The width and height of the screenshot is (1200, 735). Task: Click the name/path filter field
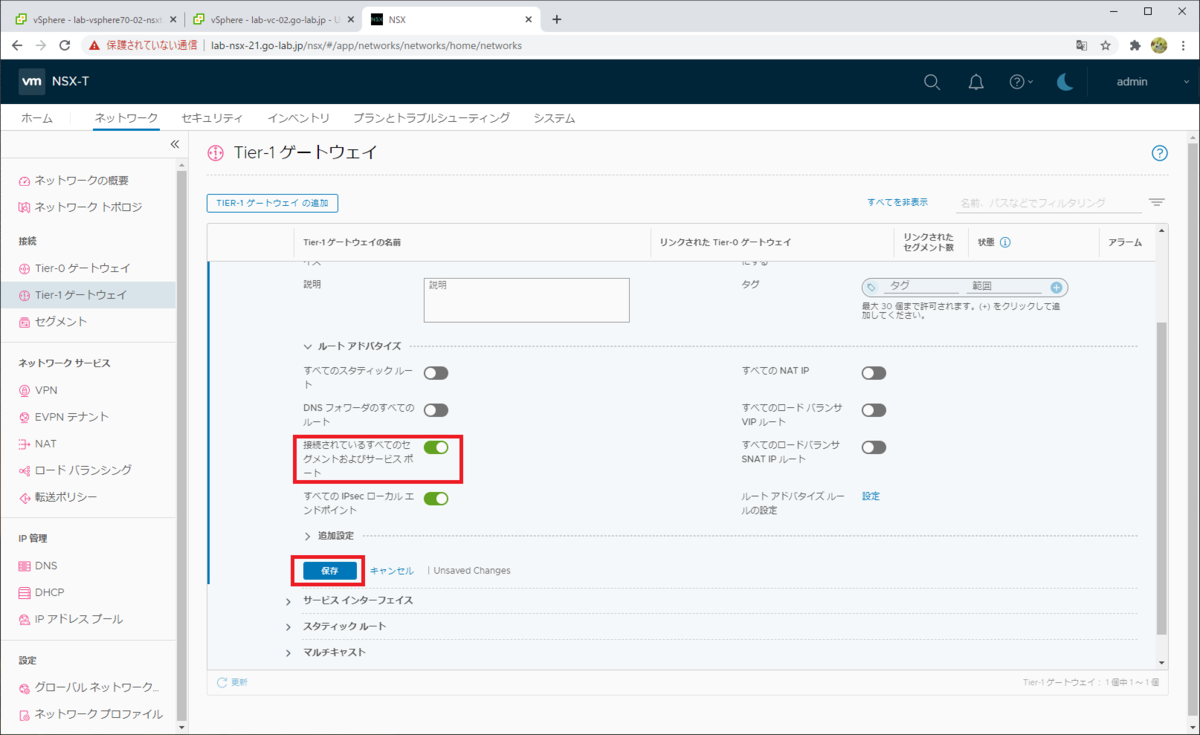tap(1048, 203)
